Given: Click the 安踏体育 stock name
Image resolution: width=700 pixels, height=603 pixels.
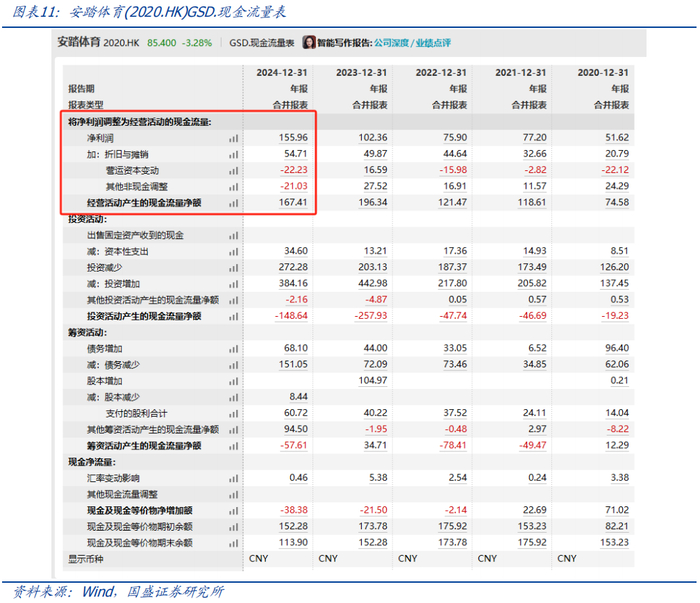Looking at the screenshot, I should pyautogui.click(x=79, y=42).
